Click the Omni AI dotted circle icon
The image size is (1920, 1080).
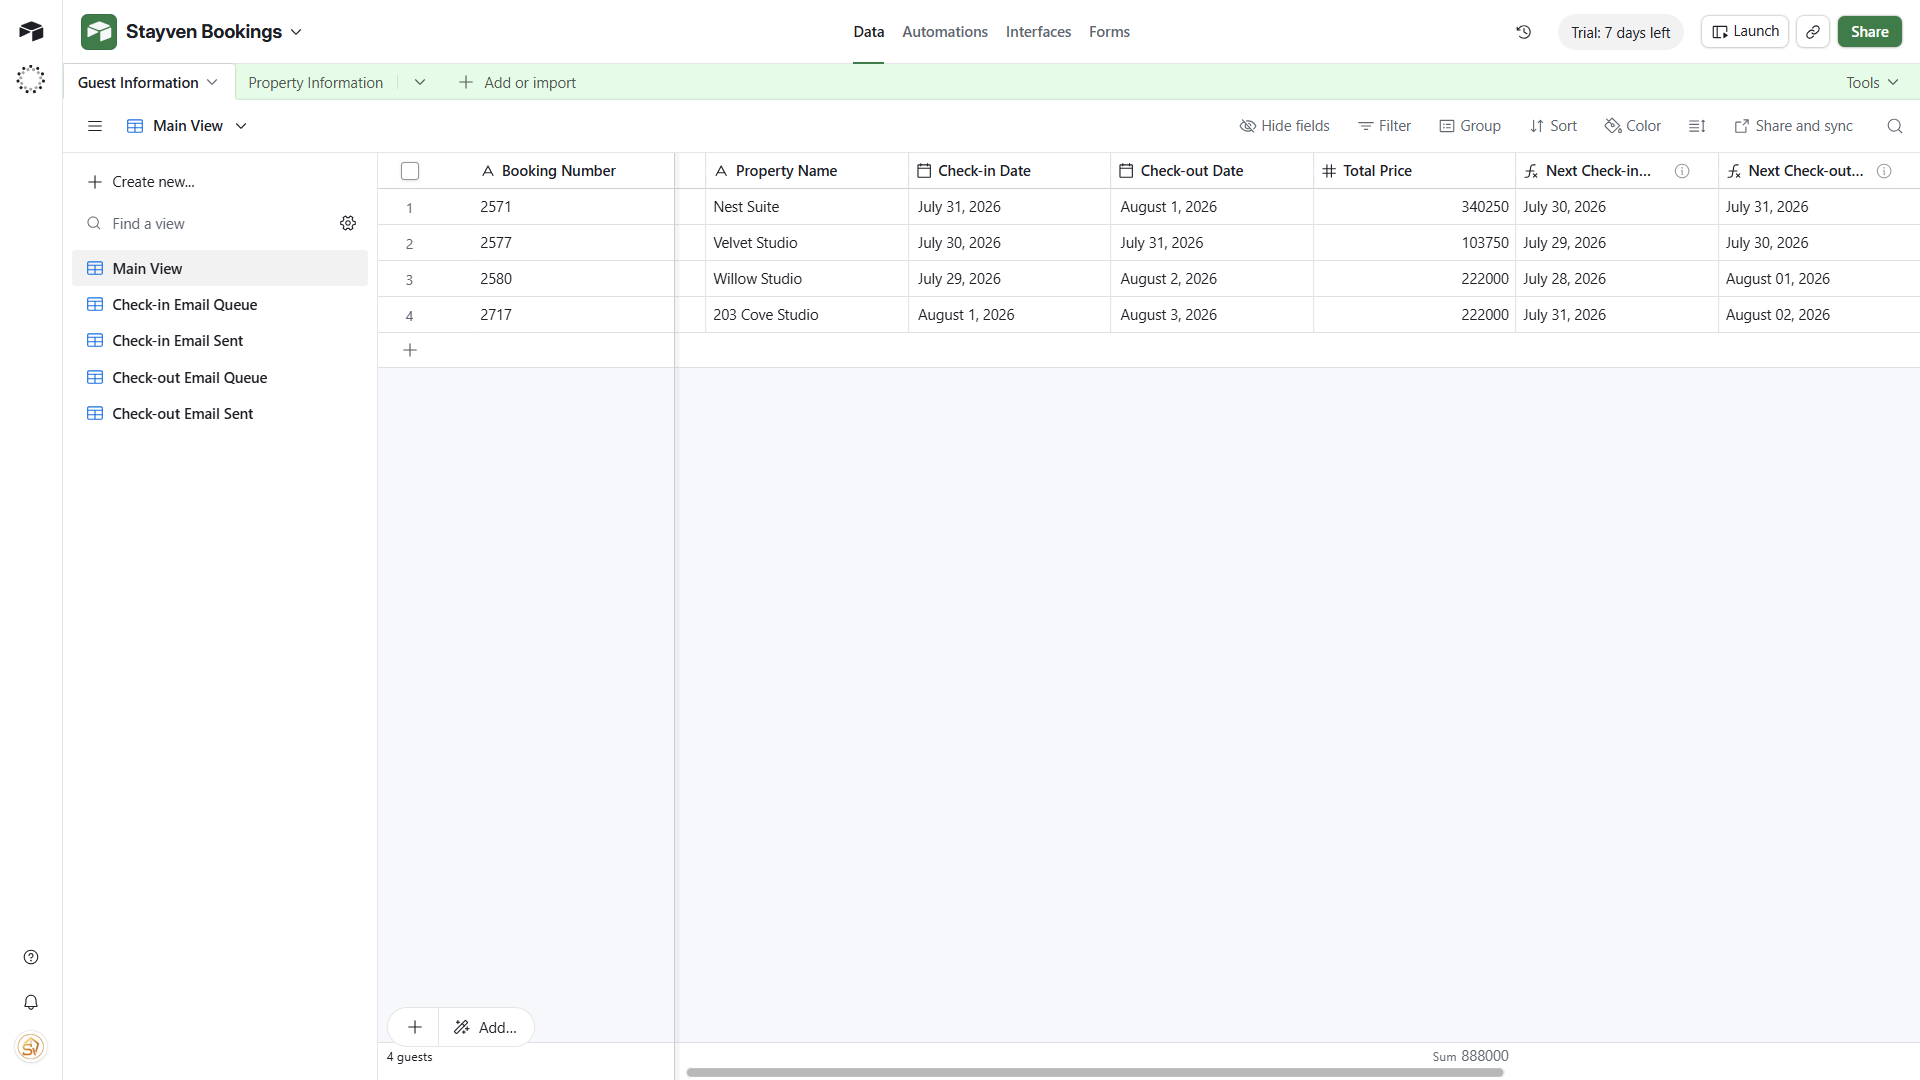click(x=31, y=79)
